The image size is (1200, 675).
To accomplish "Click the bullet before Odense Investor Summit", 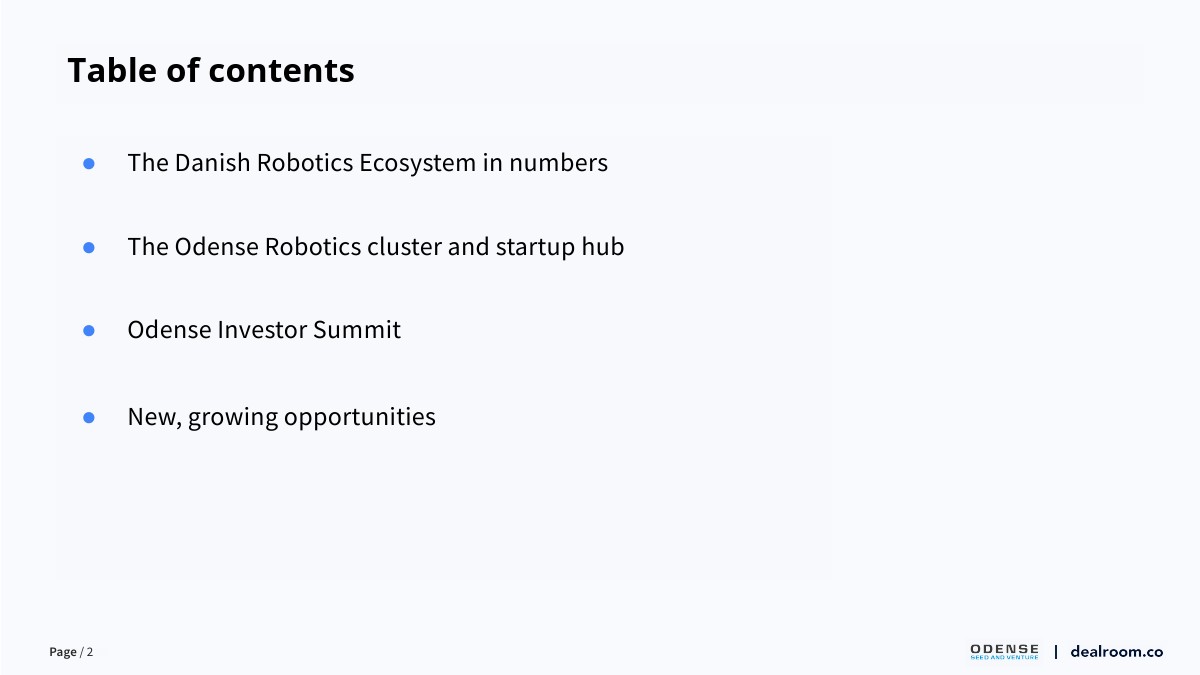I will [88, 330].
